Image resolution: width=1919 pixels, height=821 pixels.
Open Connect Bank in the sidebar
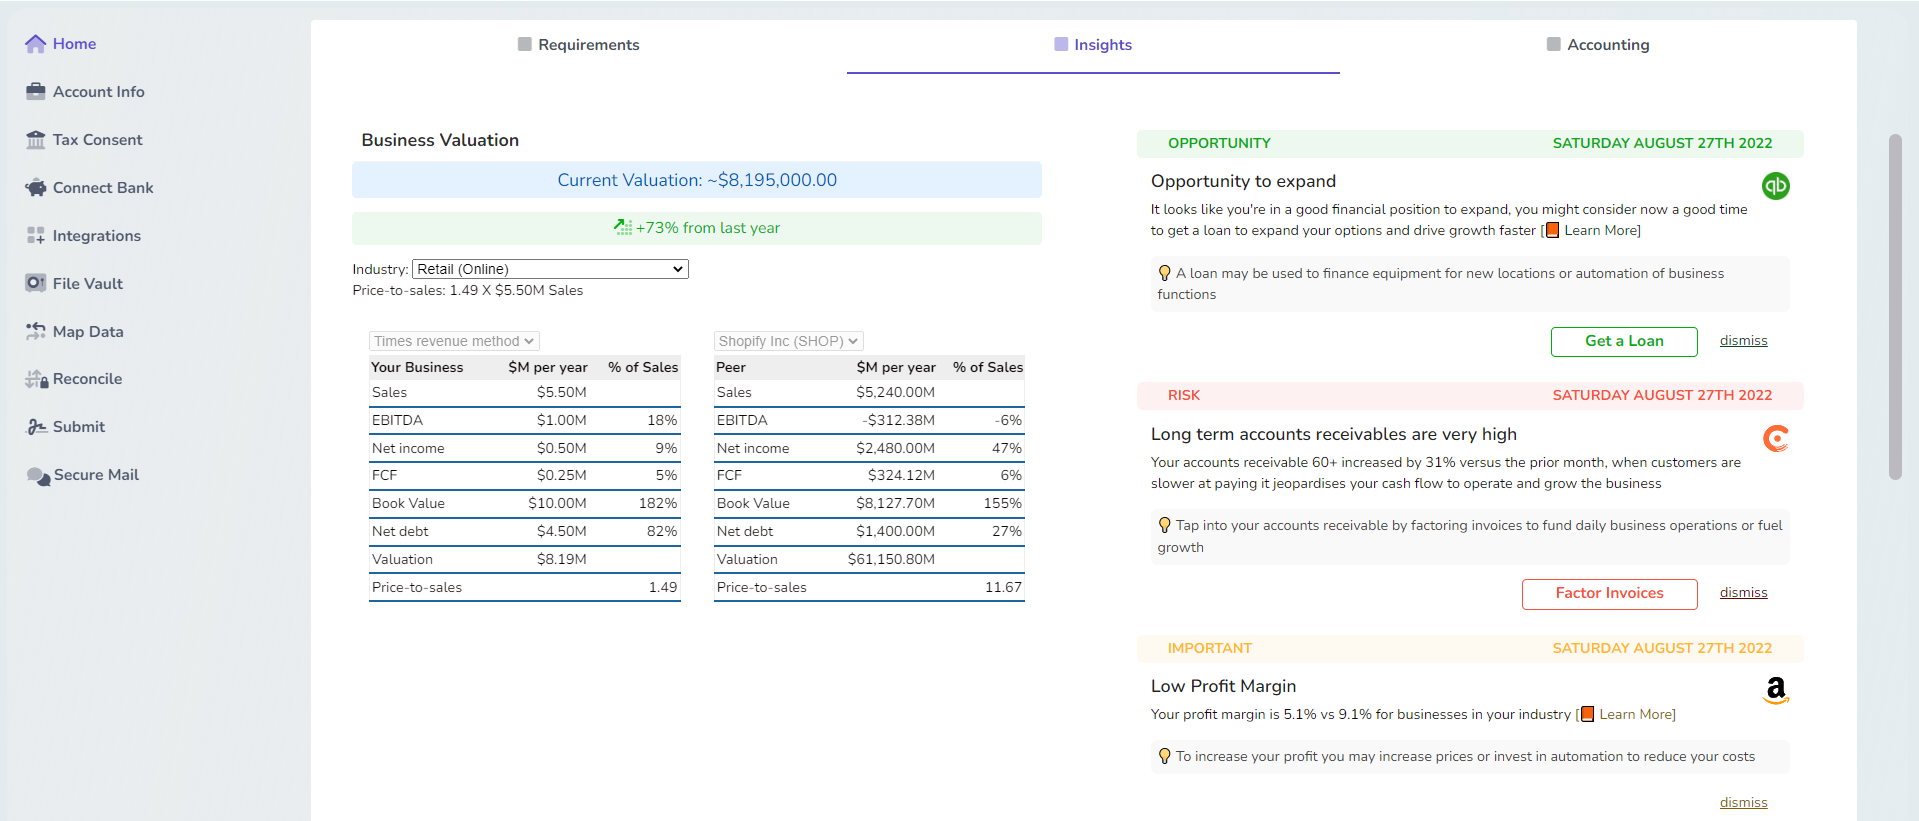89,188
